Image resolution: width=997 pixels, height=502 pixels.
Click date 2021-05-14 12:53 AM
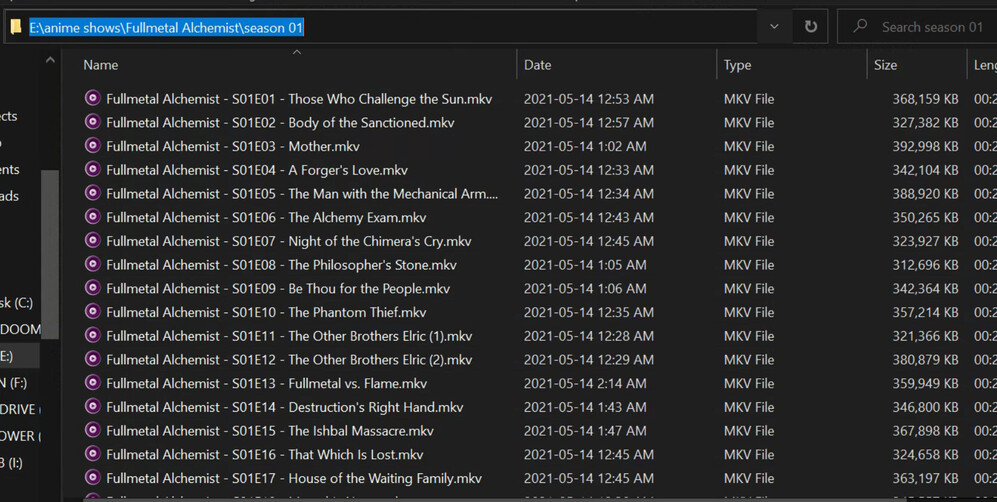pos(589,98)
